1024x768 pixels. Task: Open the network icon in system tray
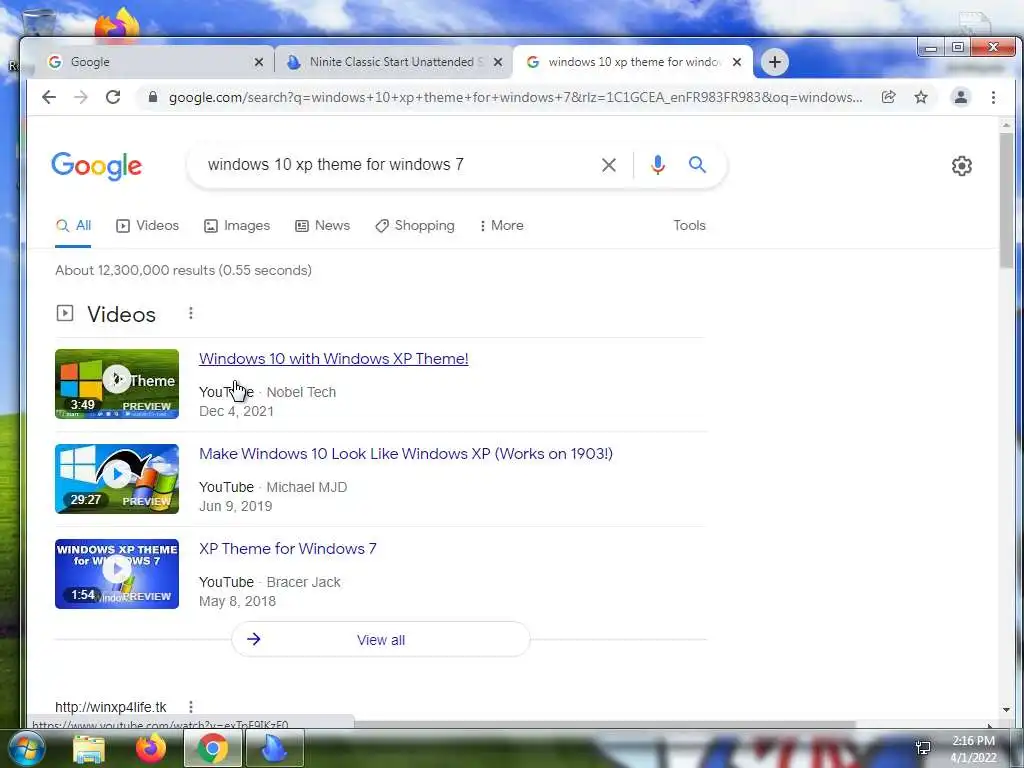[x=923, y=748]
